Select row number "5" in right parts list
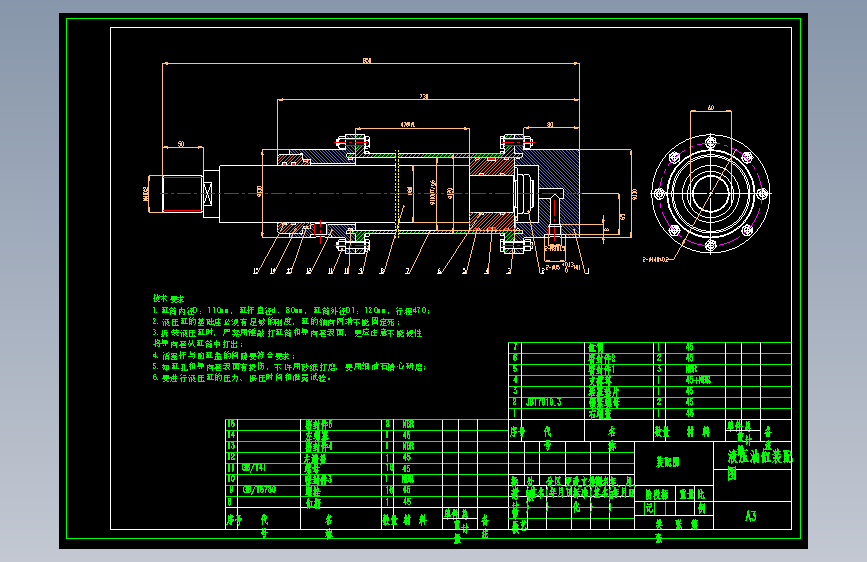Image resolution: width=867 pixels, height=562 pixels. [515, 369]
